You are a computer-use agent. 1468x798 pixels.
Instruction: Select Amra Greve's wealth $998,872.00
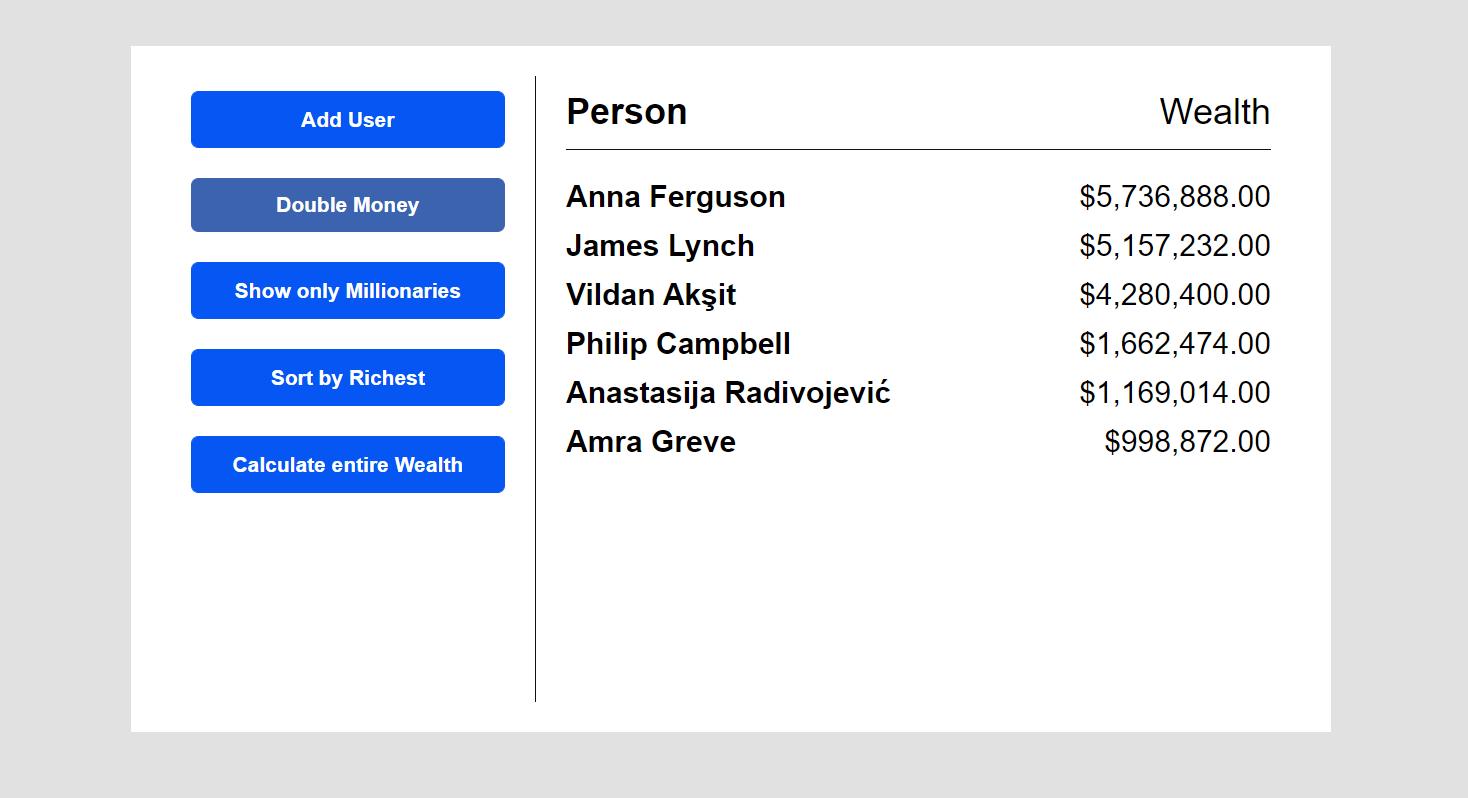tap(1187, 442)
